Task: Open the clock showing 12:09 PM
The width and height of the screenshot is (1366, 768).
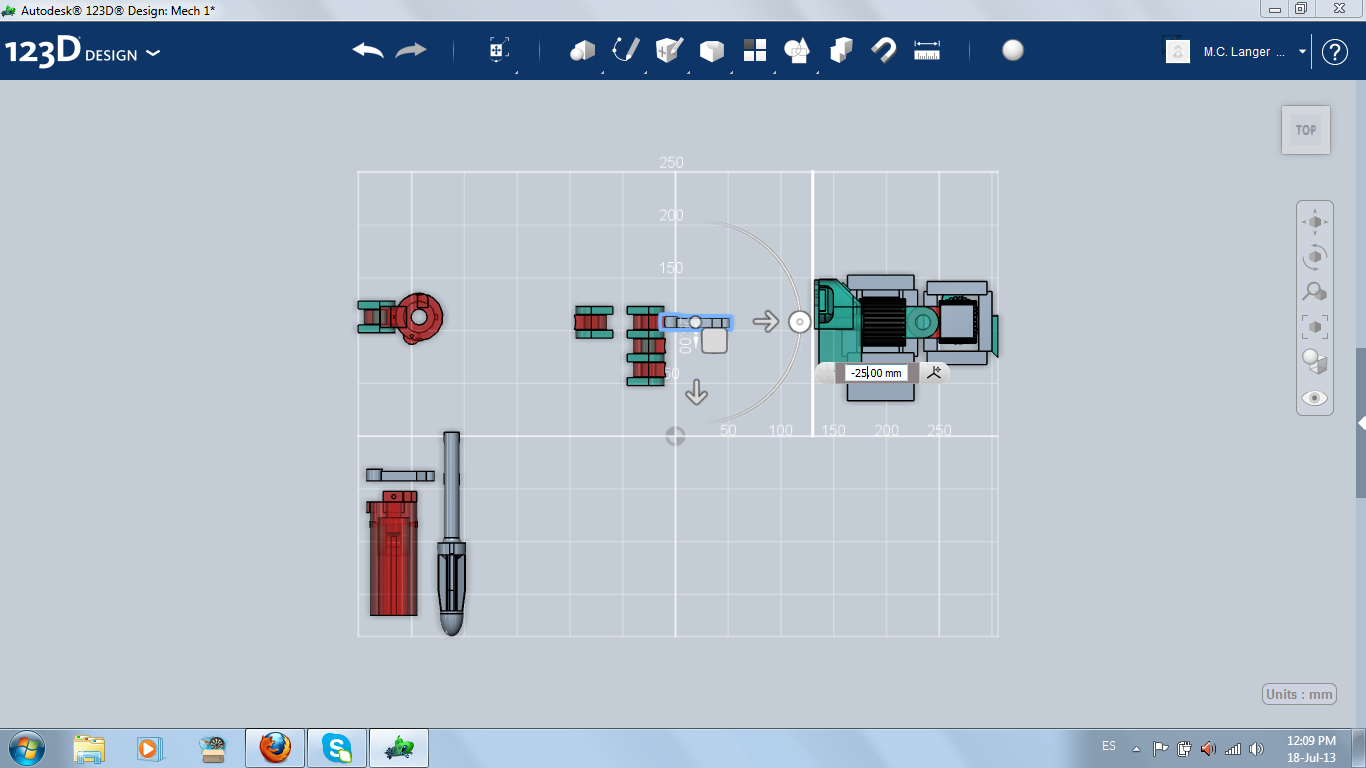Action: click(x=1311, y=748)
